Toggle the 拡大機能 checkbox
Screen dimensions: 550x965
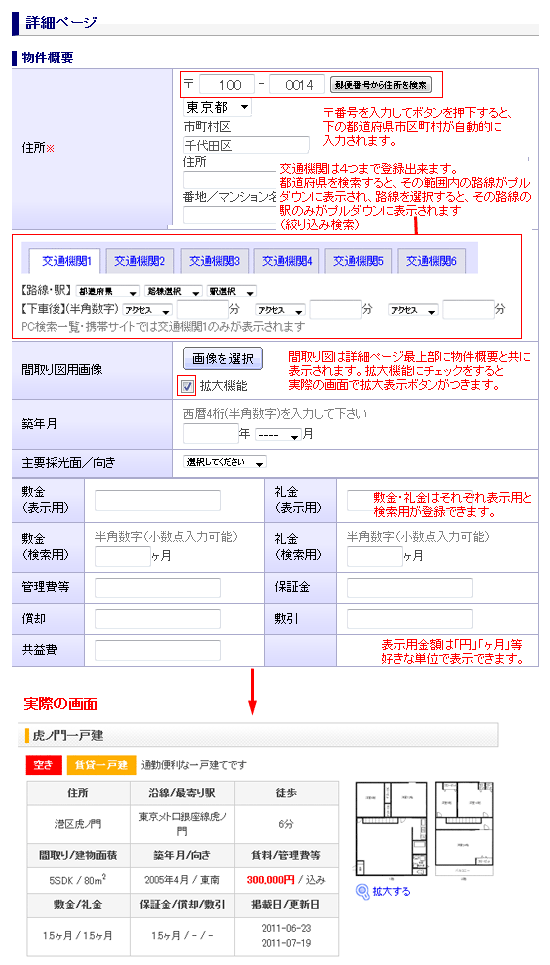[x=188, y=386]
